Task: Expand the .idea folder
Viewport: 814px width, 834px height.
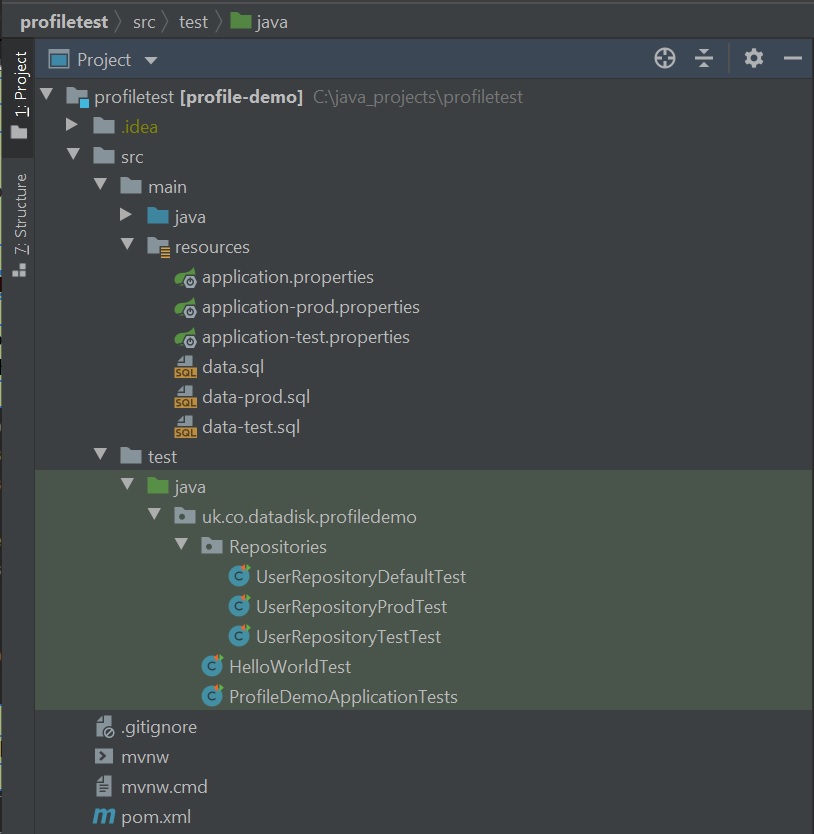Action: click(72, 126)
